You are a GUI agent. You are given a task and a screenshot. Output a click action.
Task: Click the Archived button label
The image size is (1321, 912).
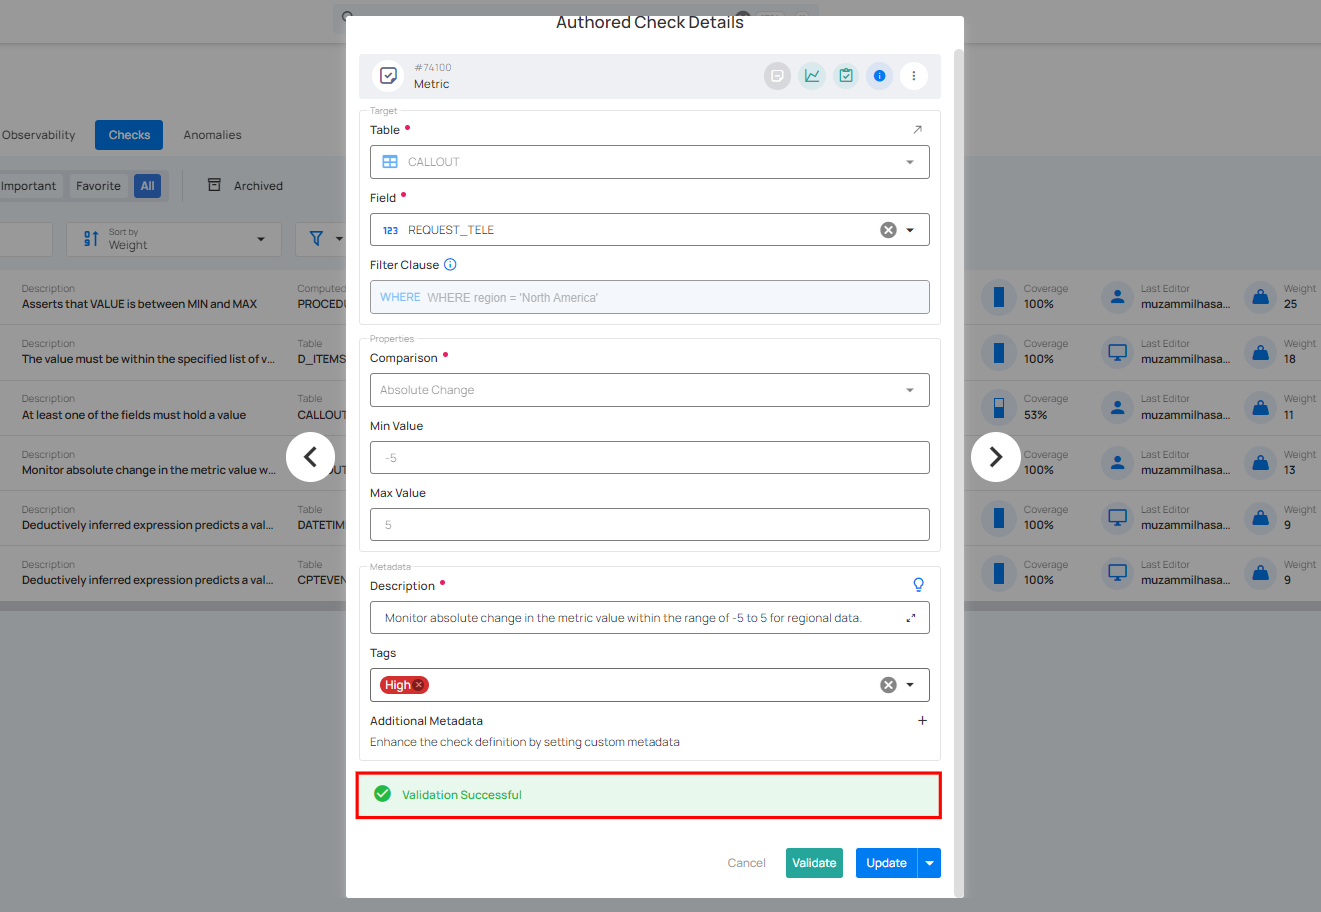pyautogui.click(x=258, y=186)
